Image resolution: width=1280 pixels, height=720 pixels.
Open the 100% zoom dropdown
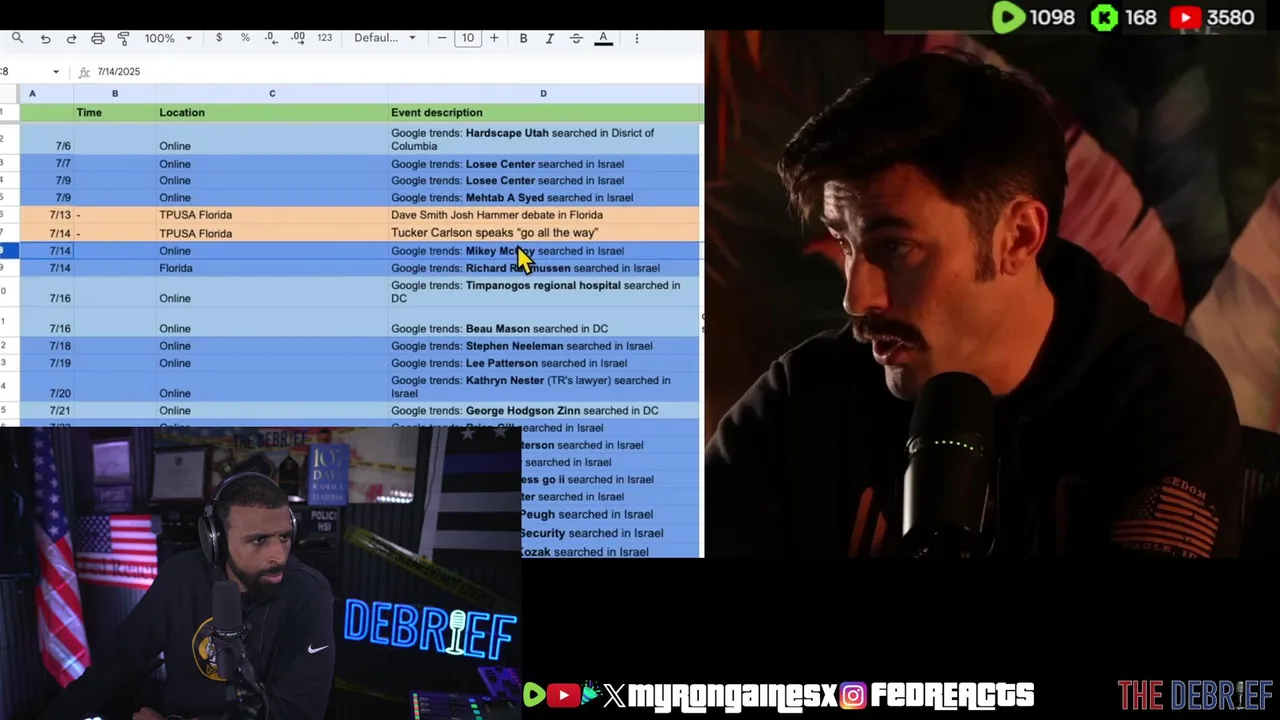tap(167, 38)
